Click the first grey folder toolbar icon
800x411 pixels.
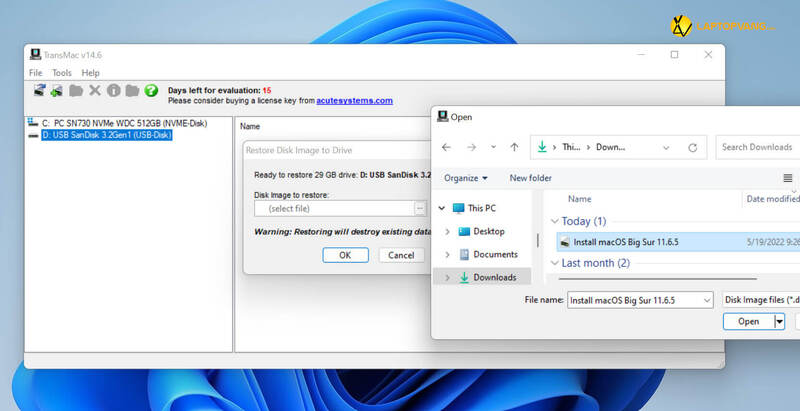pyautogui.click(x=76, y=91)
